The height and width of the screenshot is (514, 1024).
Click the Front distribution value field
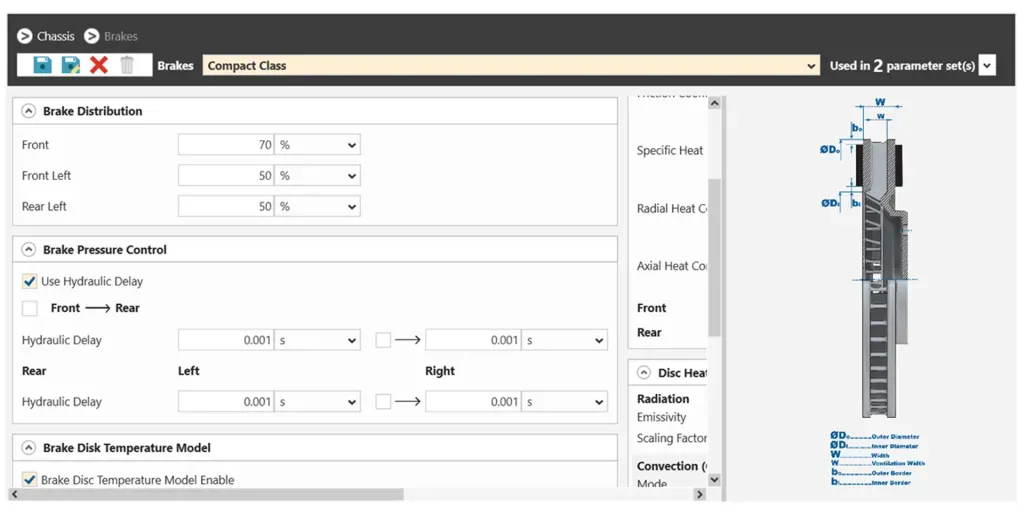pyautogui.click(x=226, y=145)
